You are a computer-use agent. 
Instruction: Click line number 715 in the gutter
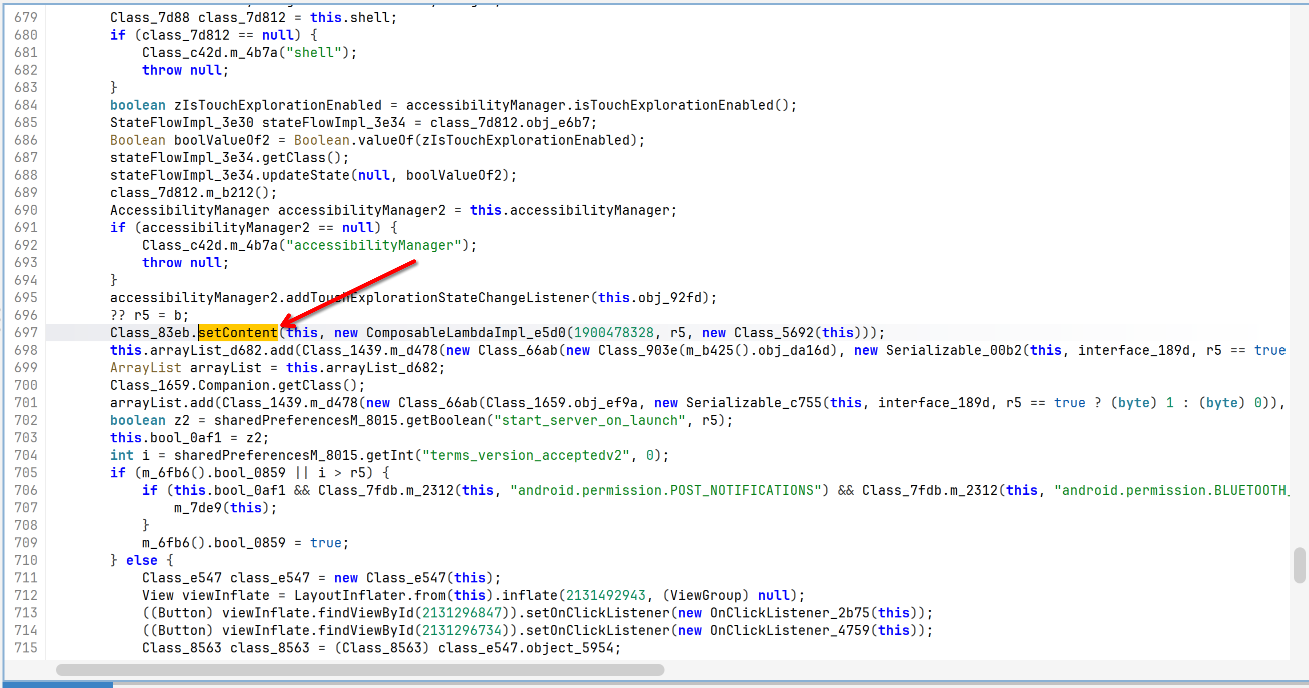[x=25, y=647]
